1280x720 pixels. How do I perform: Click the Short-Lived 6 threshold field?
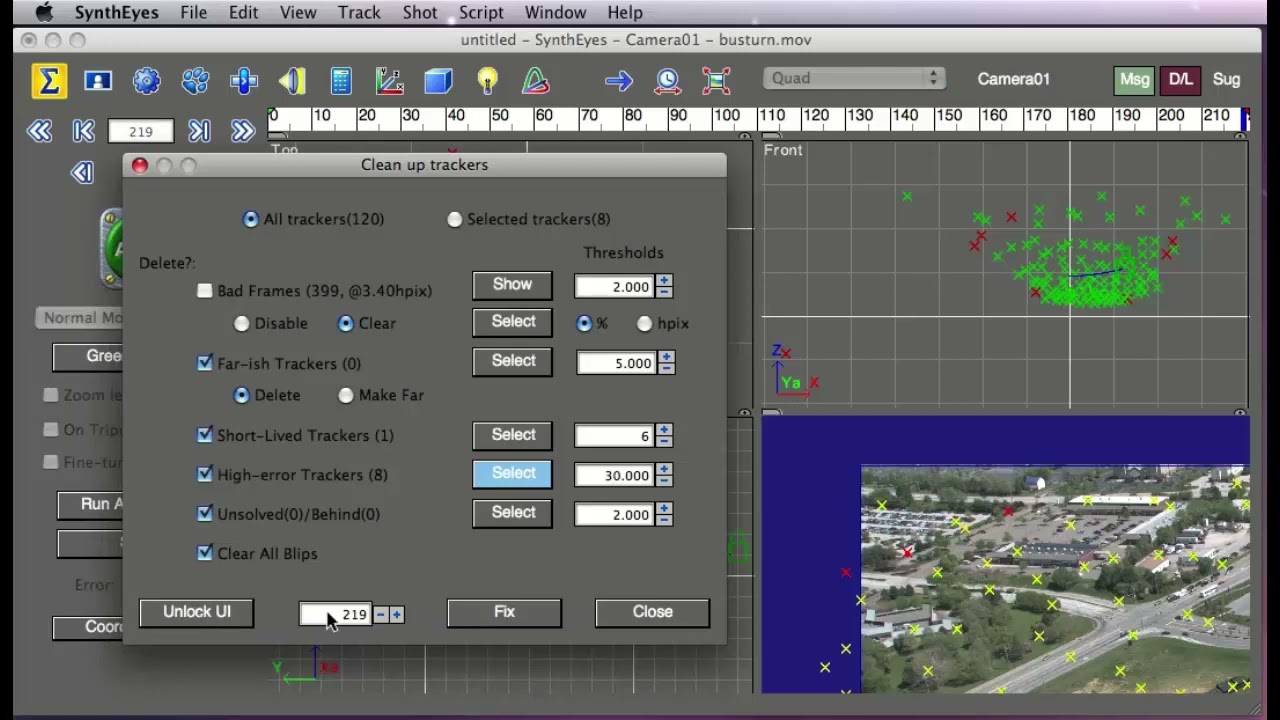(615, 436)
